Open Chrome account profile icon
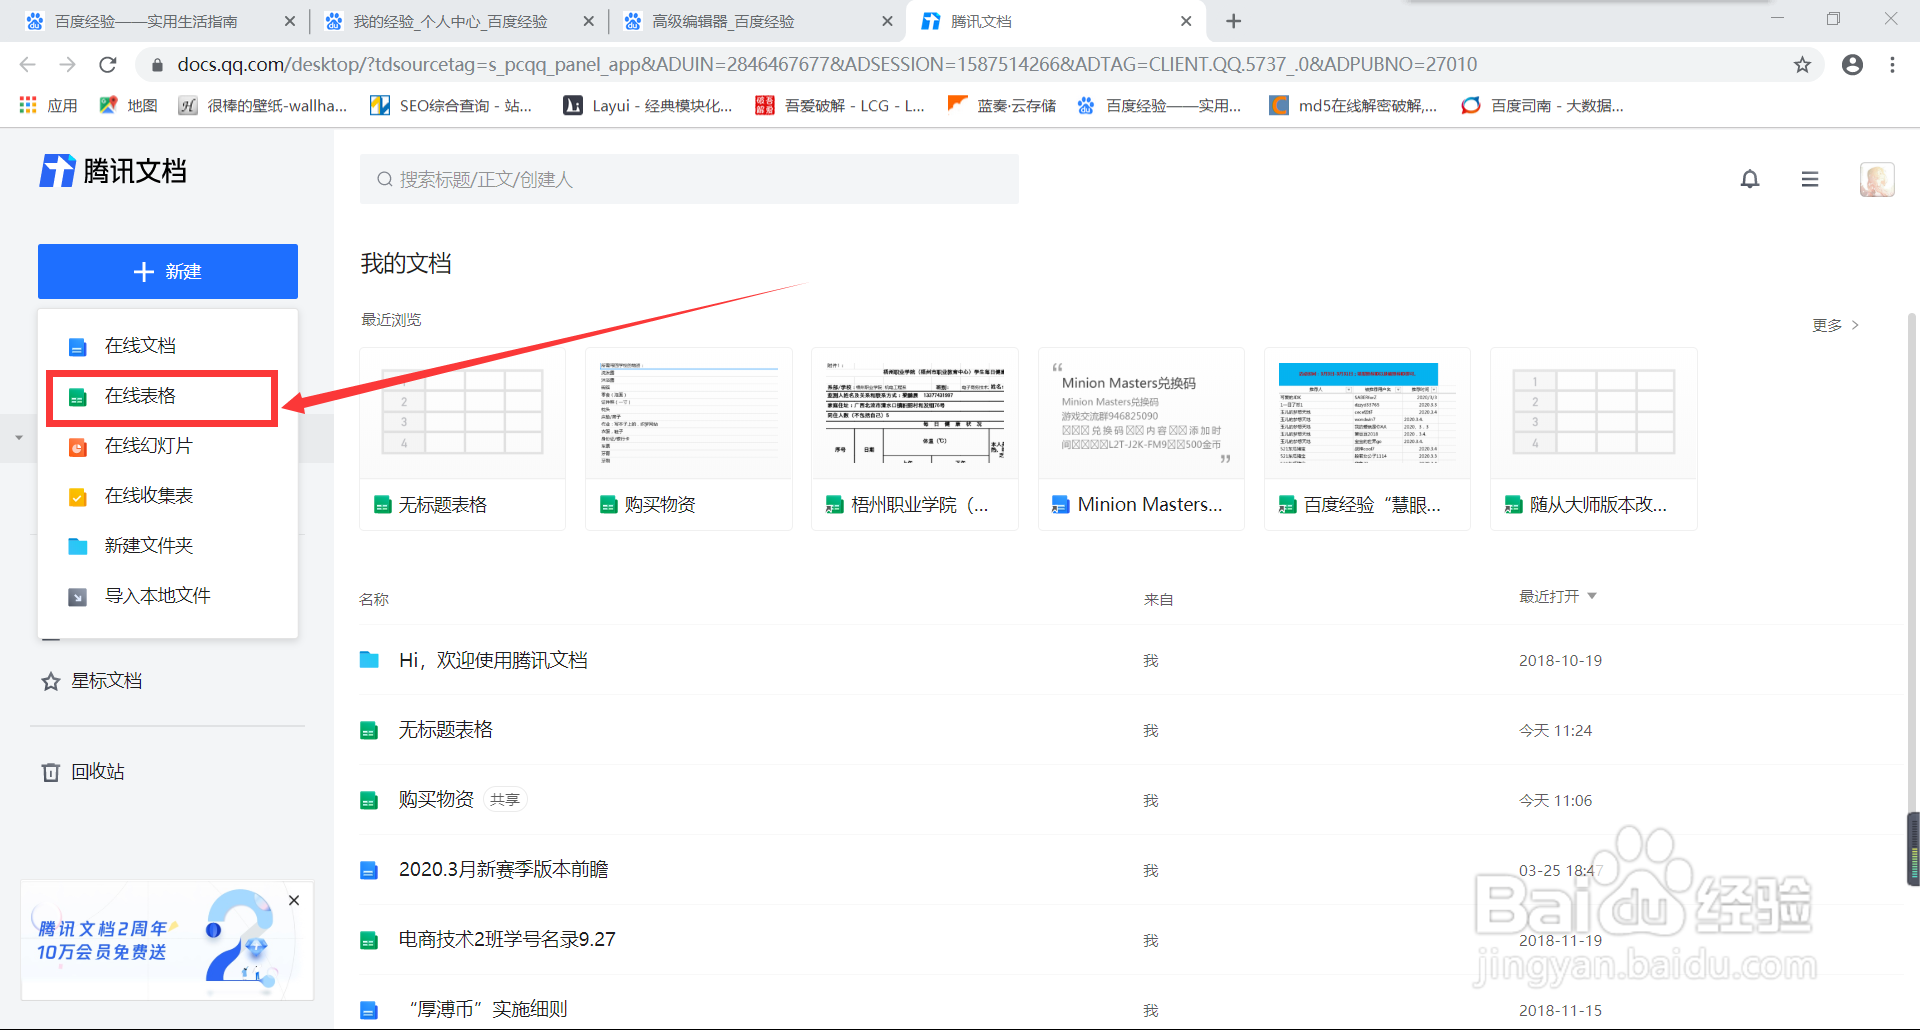The width and height of the screenshot is (1920, 1030). 1852,65
